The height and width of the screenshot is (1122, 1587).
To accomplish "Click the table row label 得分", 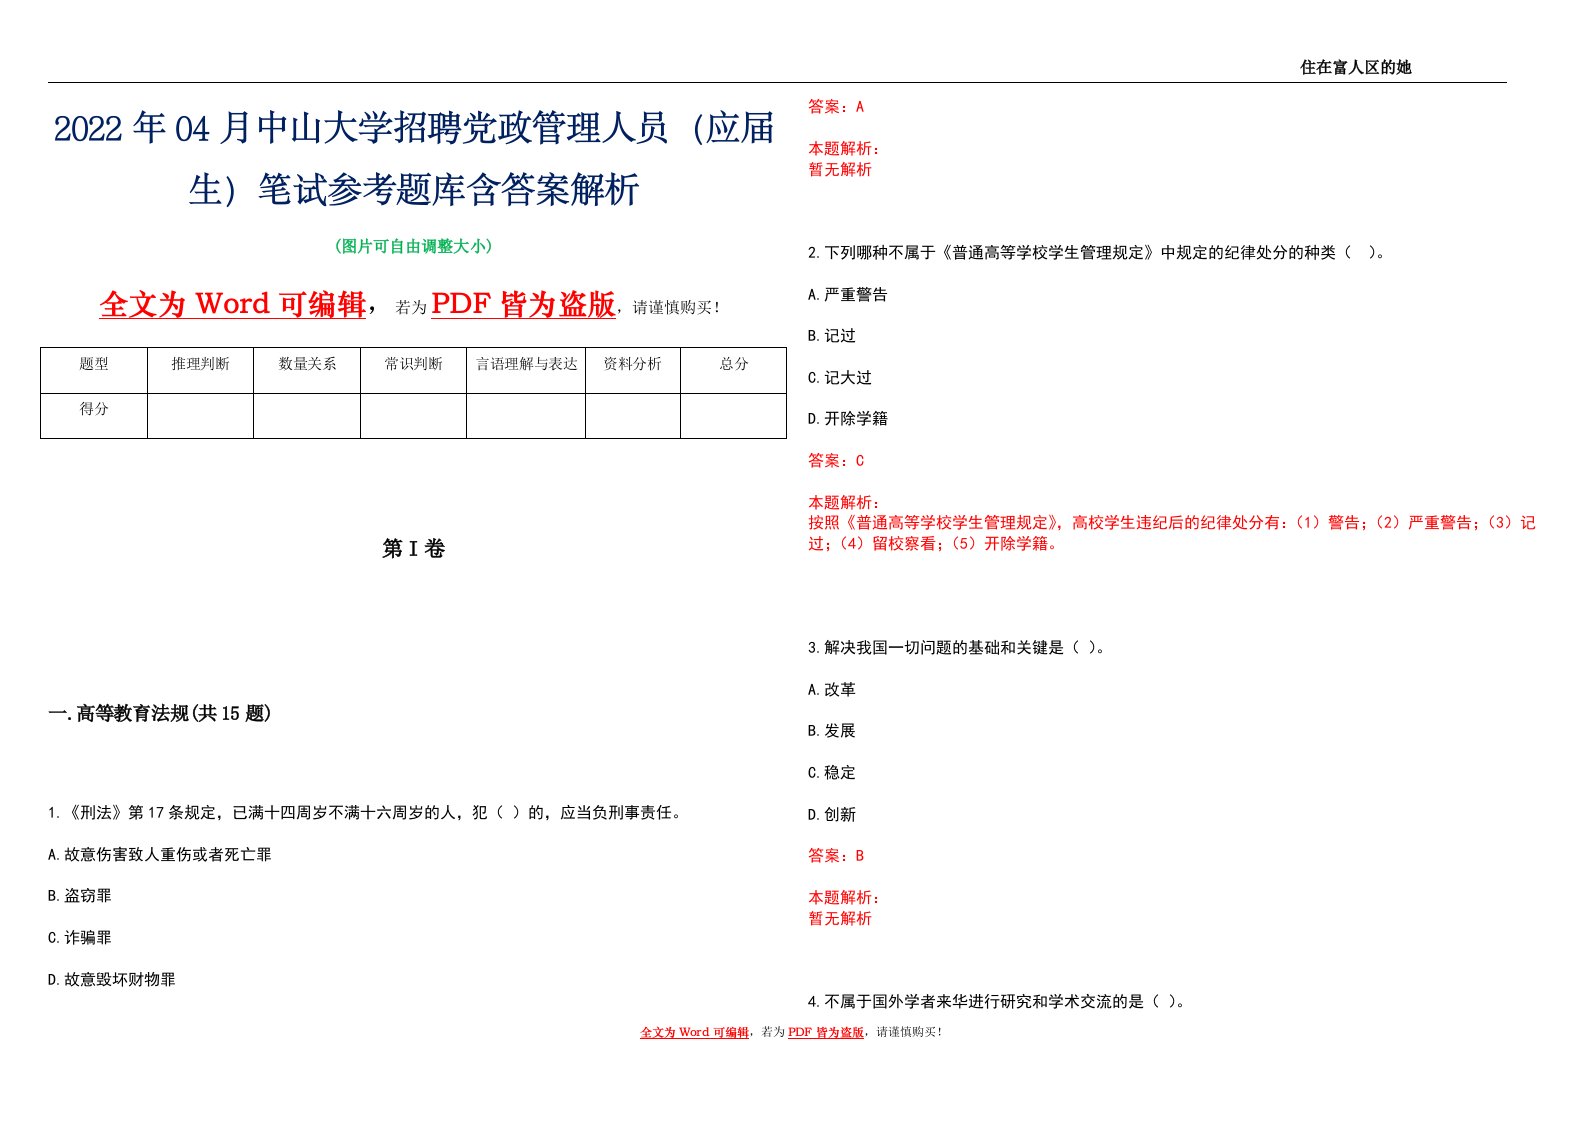I will coord(94,409).
